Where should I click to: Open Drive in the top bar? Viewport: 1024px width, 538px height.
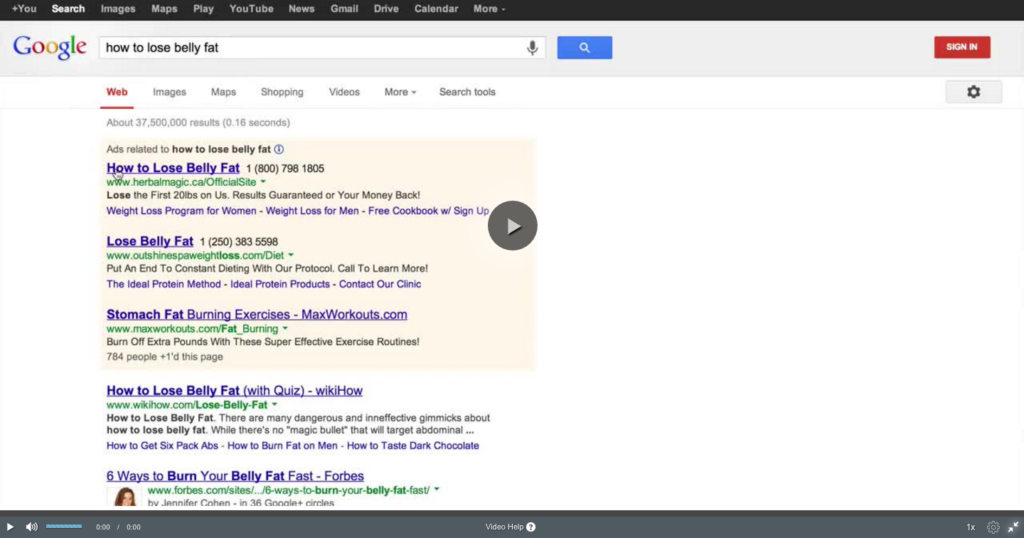click(x=386, y=9)
